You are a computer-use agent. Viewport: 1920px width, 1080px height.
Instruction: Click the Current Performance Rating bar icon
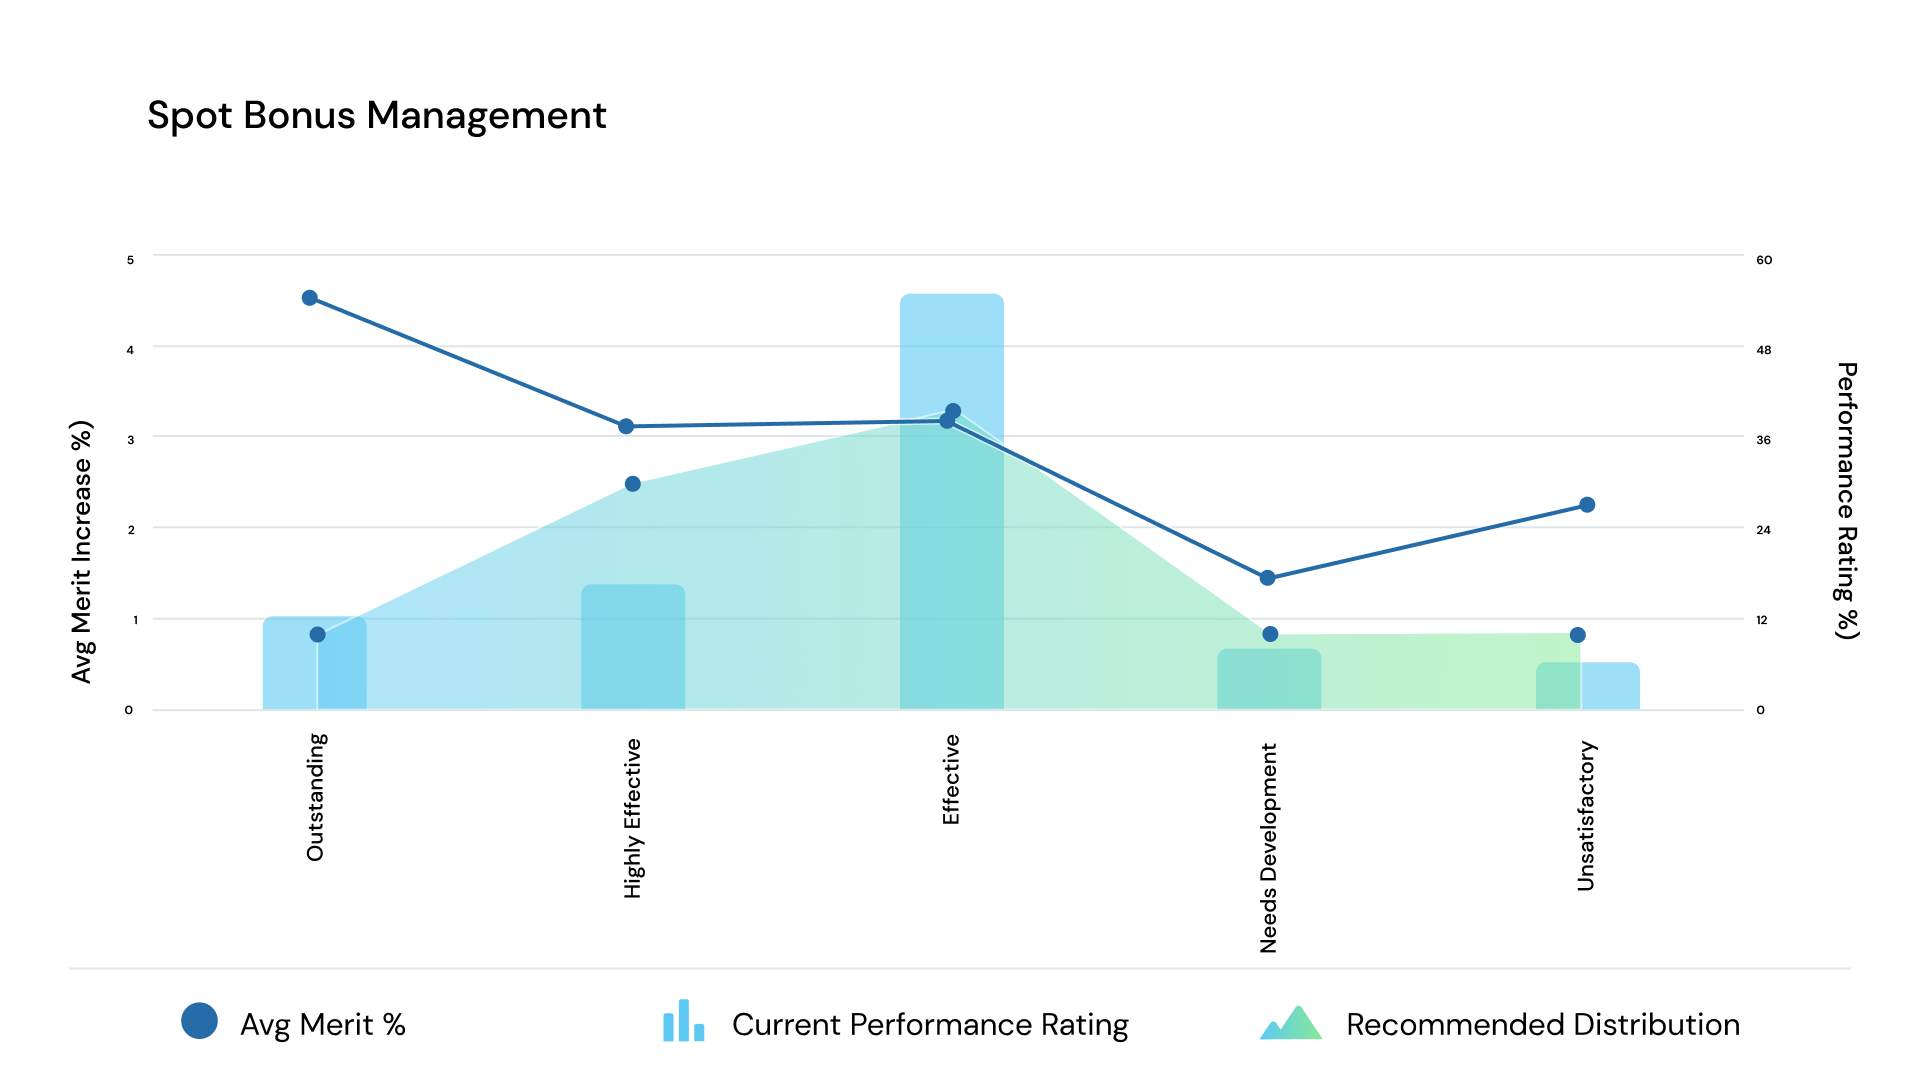click(684, 1022)
